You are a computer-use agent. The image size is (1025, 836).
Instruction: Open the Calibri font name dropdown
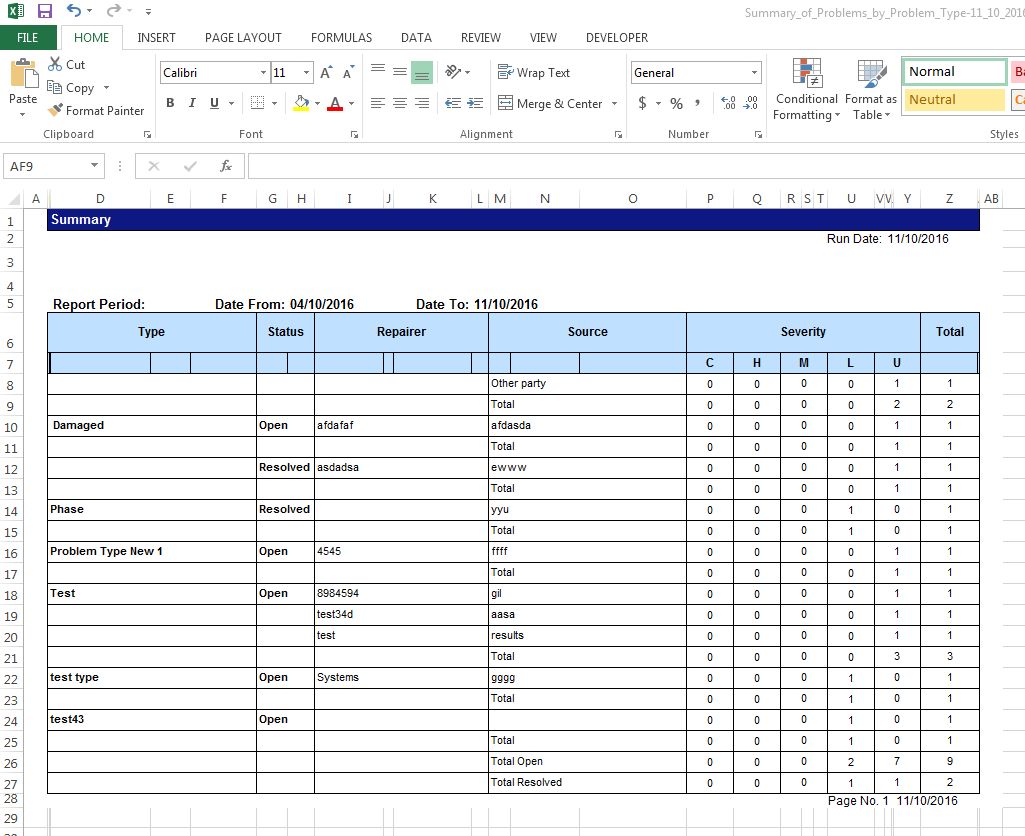pyautogui.click(x=263, y=73)
